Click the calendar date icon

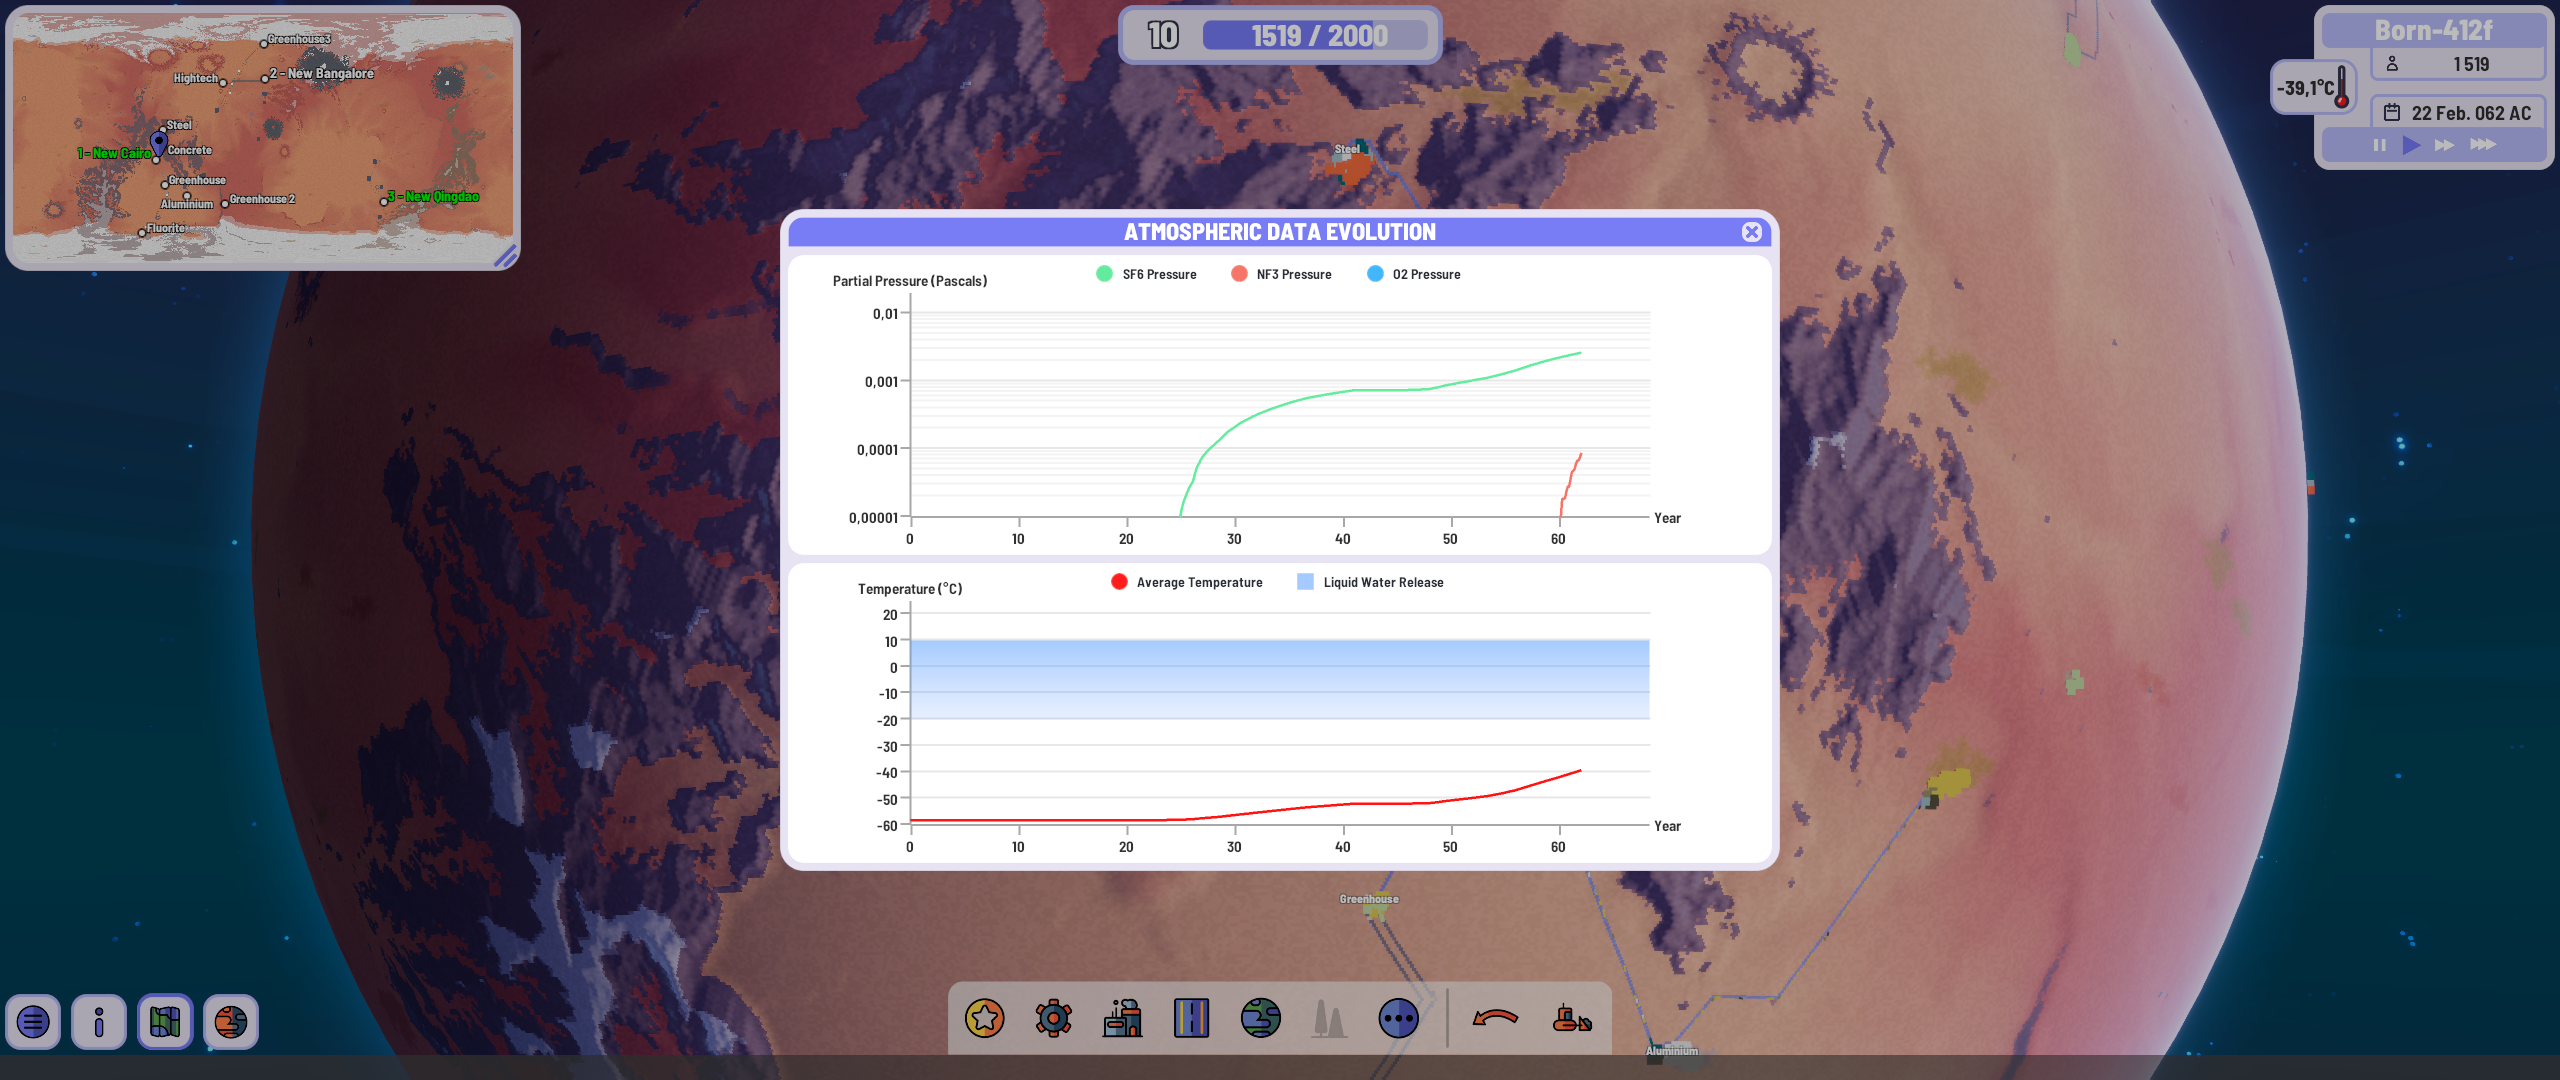click(x=2392, y=112)
